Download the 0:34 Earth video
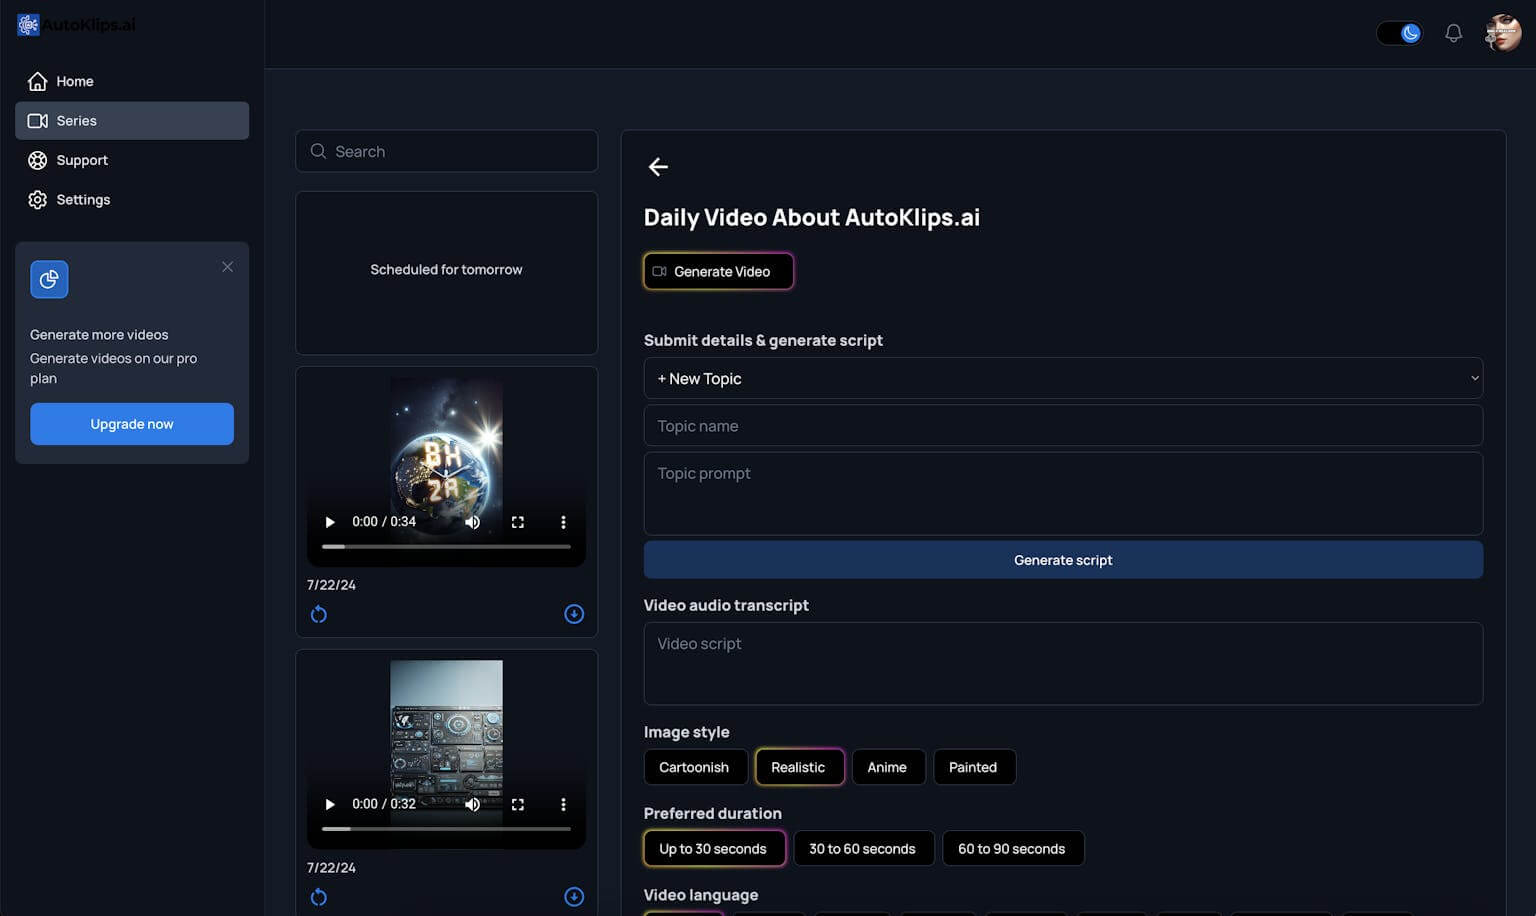The width and height of the screenshot is (1536, 916). click(x=574, y=614)
